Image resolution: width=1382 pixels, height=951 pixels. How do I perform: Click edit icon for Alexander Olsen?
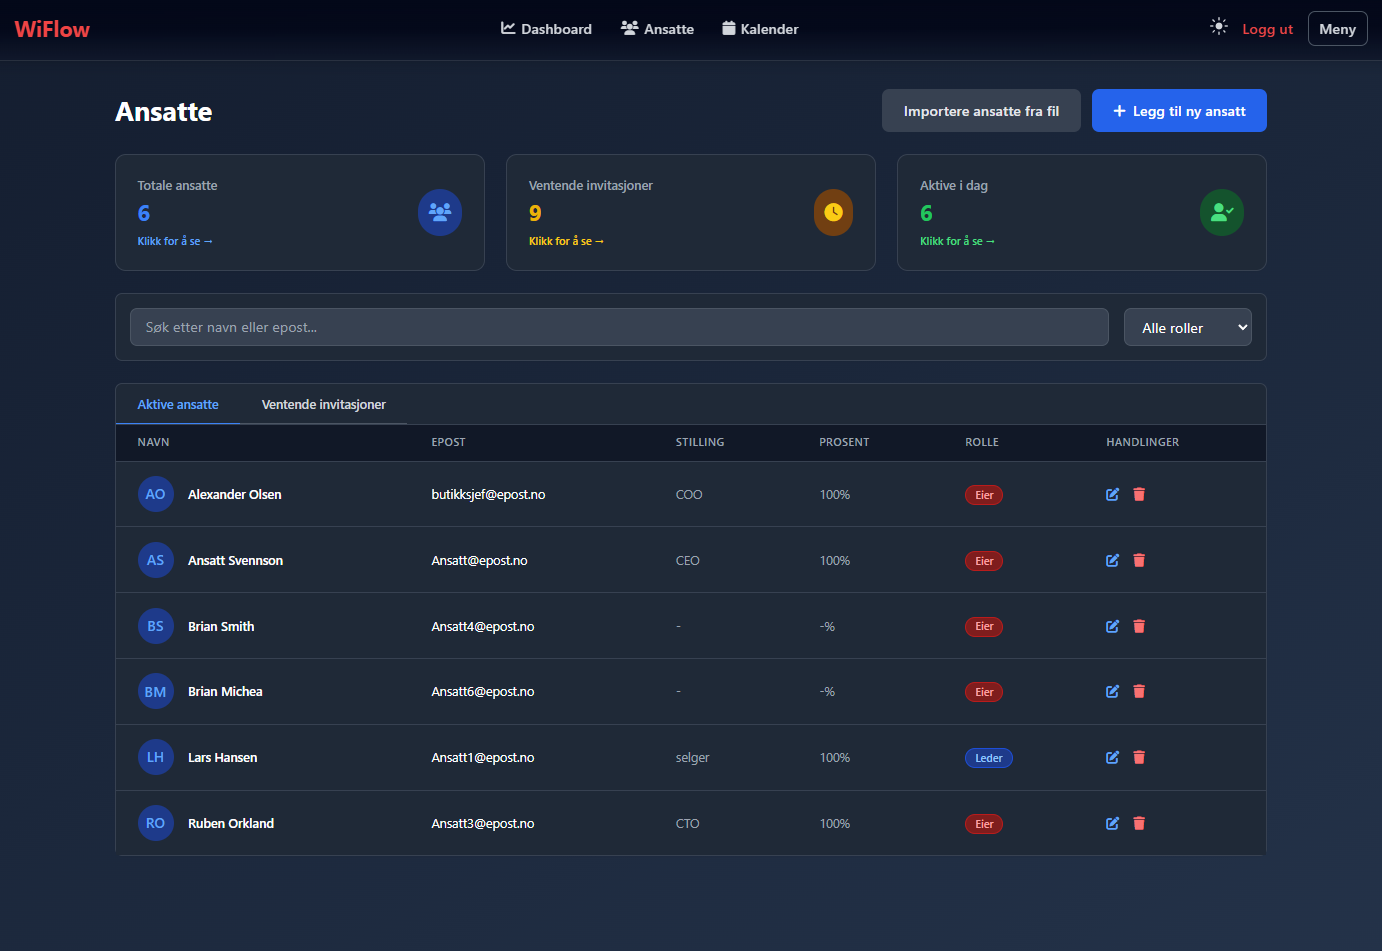(1112, 494)
